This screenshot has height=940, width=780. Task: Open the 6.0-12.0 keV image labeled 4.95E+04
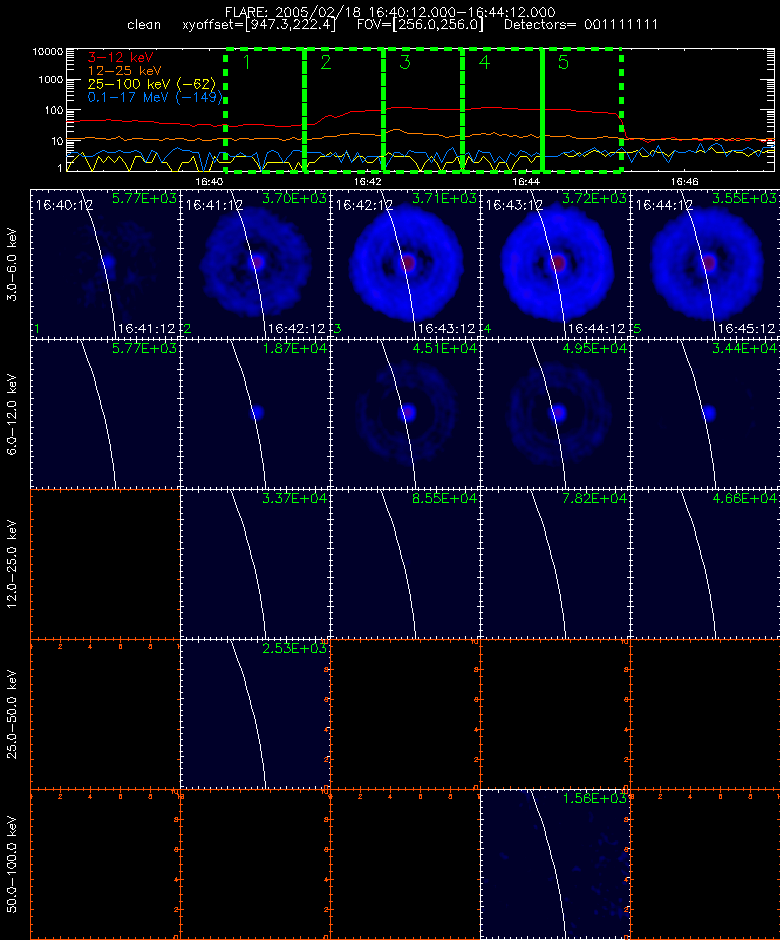tap(555, 414)
